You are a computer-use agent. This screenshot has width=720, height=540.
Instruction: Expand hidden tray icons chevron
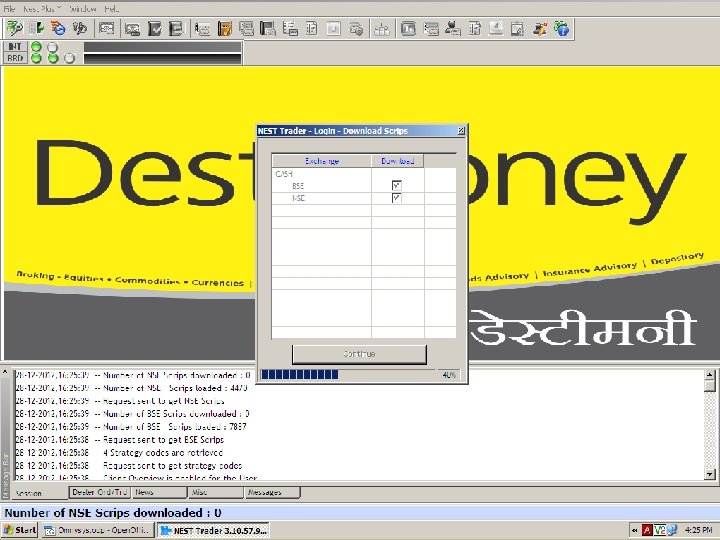(x=634, y=530)
